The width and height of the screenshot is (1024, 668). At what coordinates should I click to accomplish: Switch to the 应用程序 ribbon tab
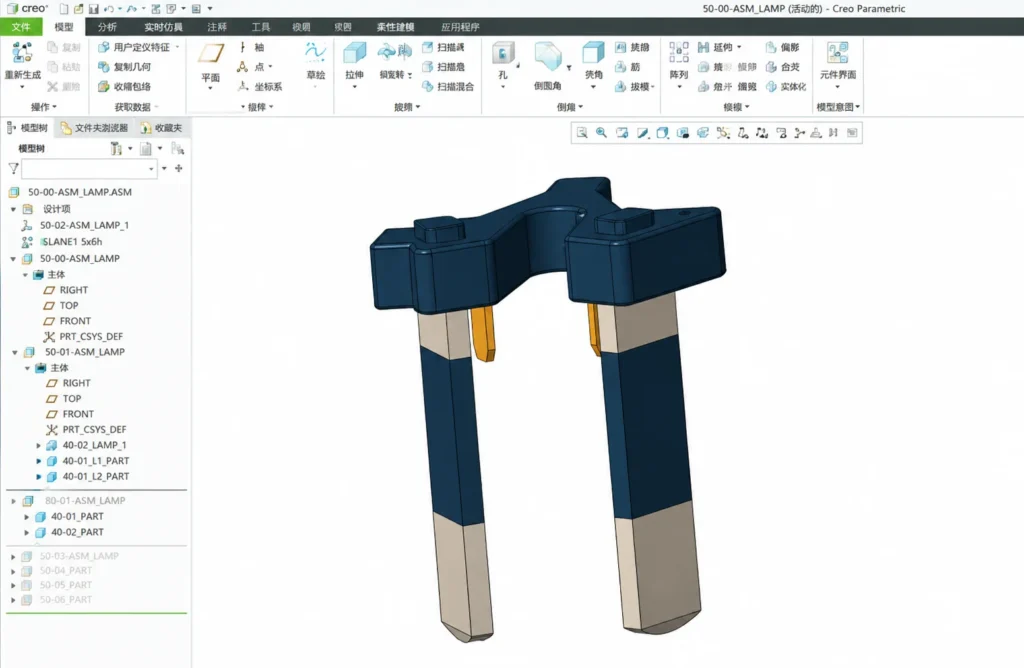tap(460, 27)
